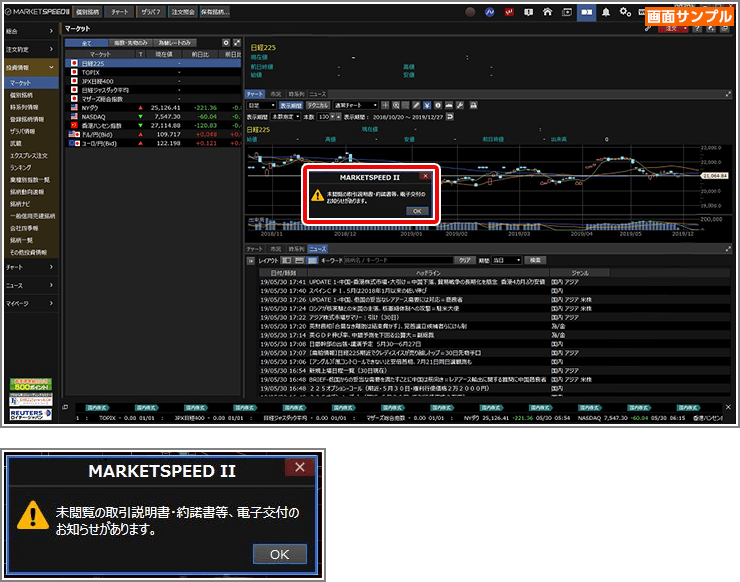The width and height of the screenshot is (740, 582).
Task: Expand the market list panel with arrows icon
Action: pyautogui.click(x=237, y=42)
